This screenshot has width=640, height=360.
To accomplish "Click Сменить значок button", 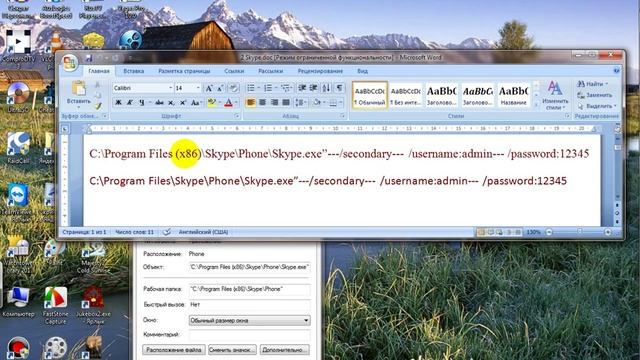I will coord(232,350).
